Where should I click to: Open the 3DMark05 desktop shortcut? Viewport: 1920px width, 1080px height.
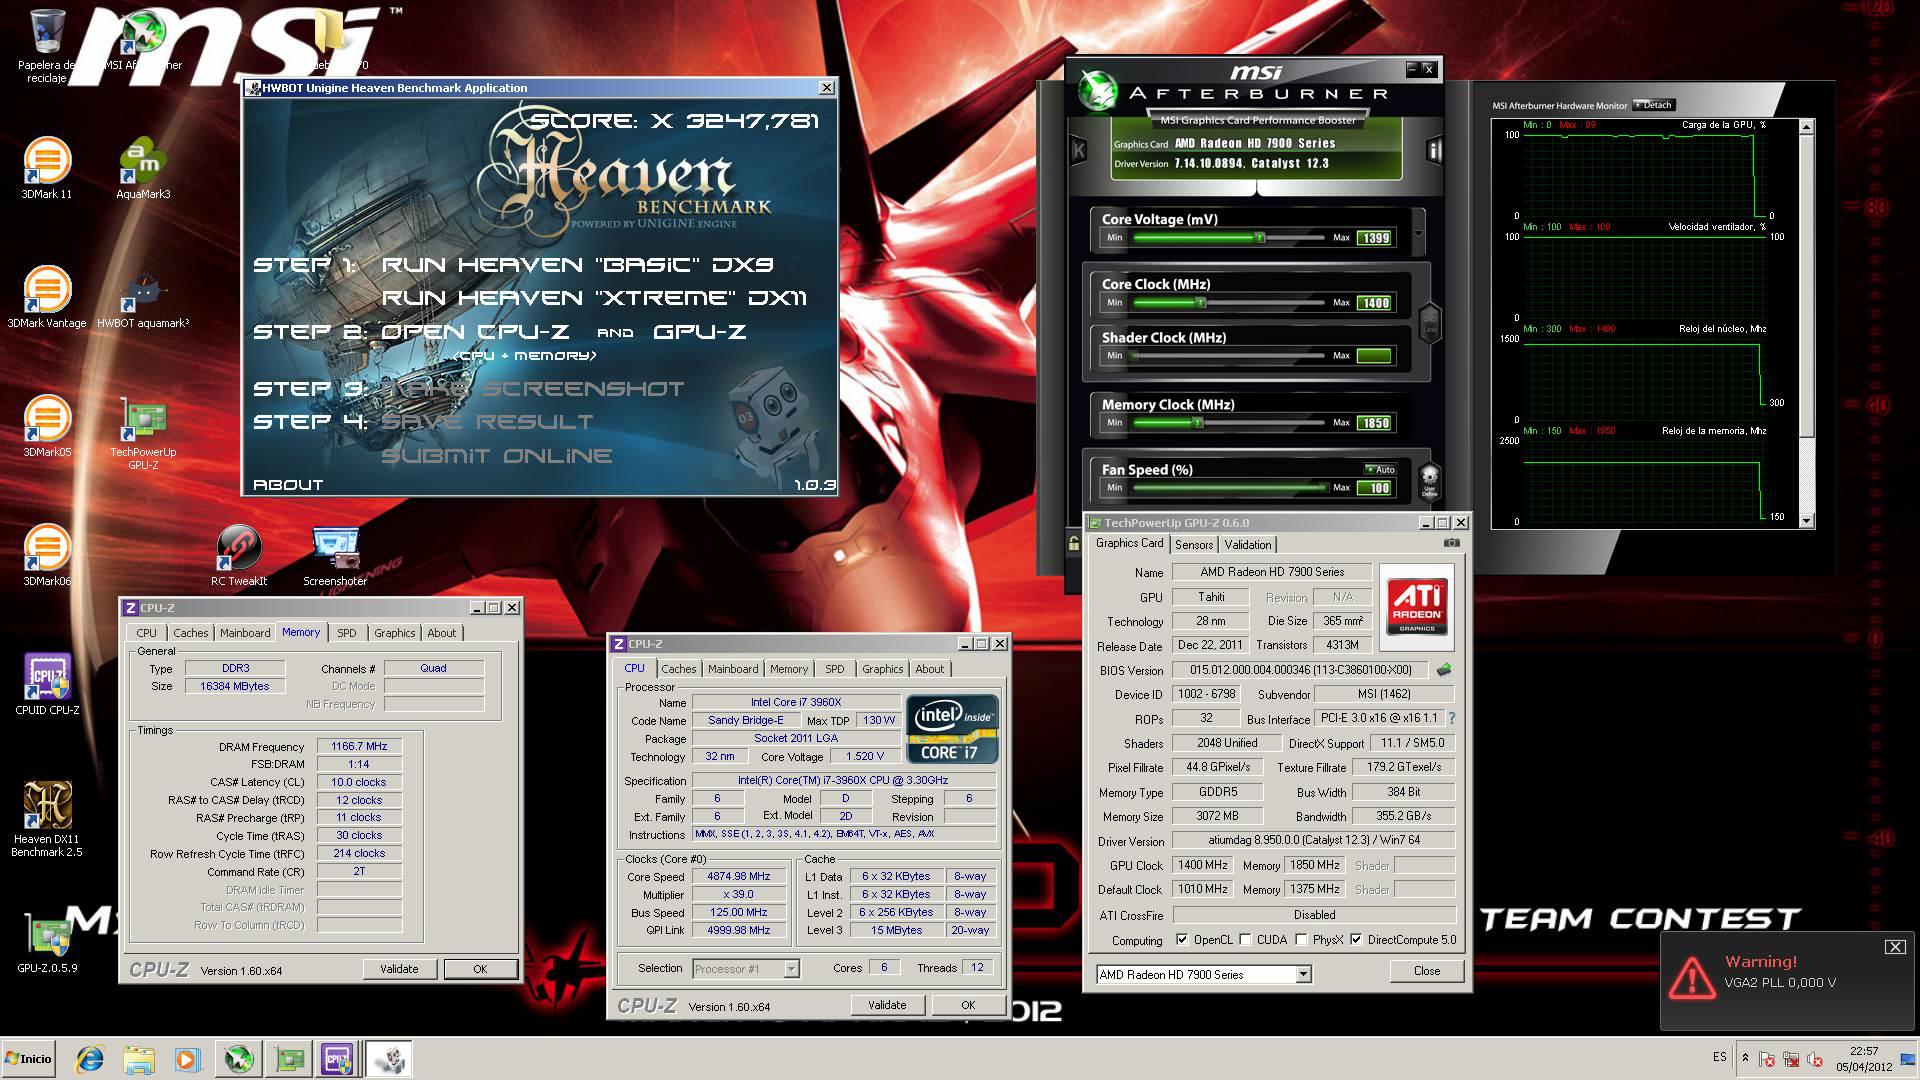pyautogui.click(x=46, y=425)
